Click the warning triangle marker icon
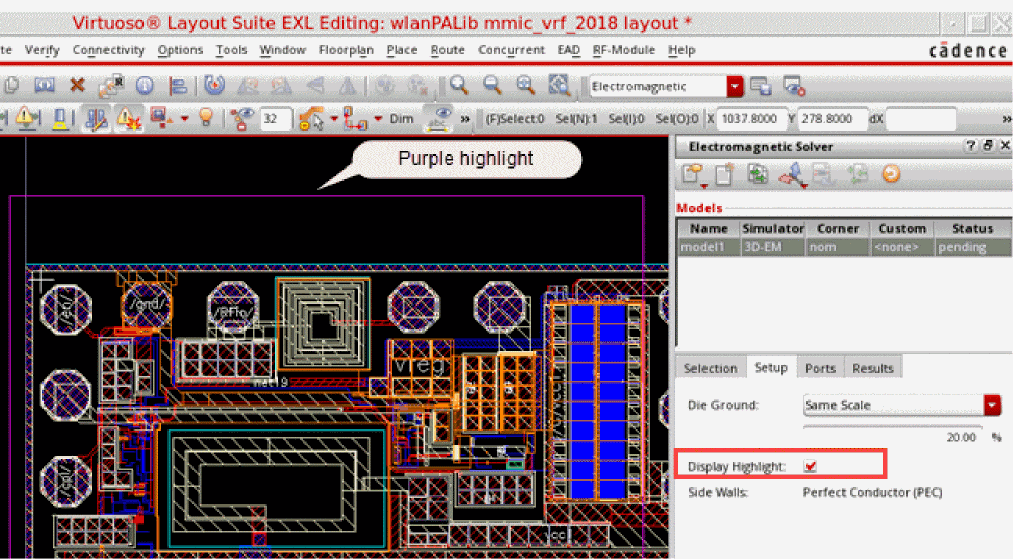Viewport: 1013px width, 559px height. coord(26,118)
